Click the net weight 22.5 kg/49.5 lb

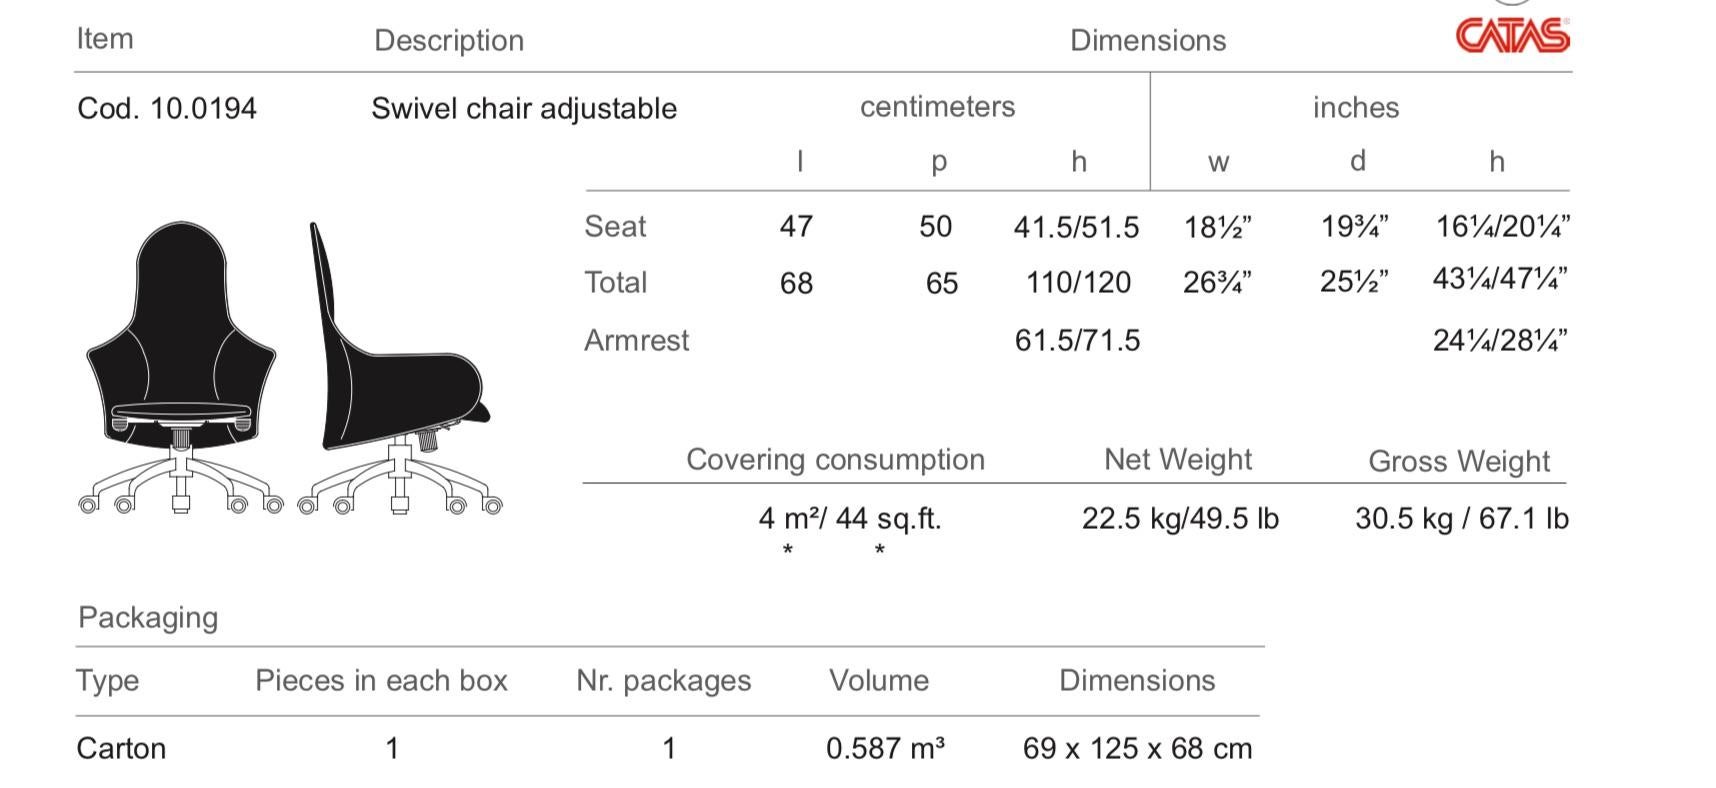1181,519
